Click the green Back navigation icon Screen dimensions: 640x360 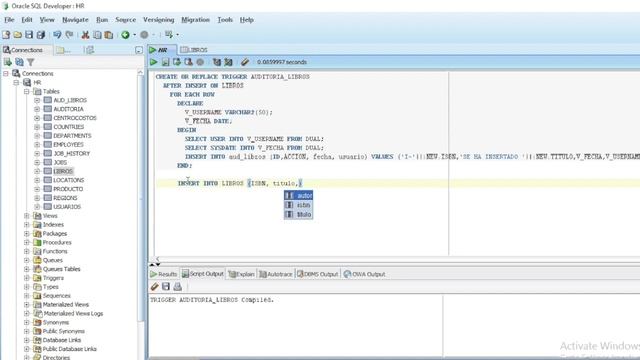[125, 35]
